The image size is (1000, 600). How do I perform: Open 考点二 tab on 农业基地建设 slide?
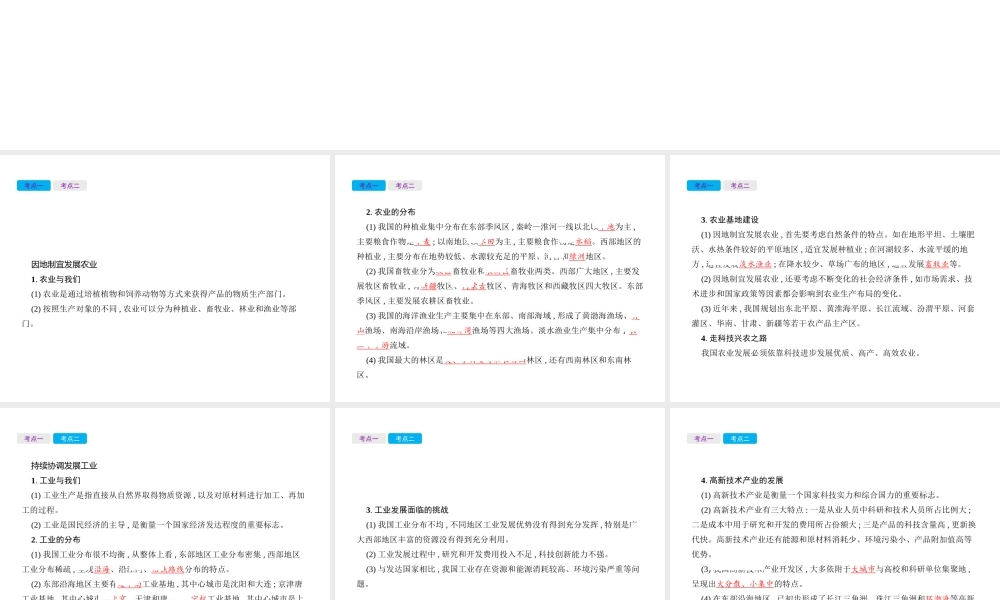coord(740,186)
